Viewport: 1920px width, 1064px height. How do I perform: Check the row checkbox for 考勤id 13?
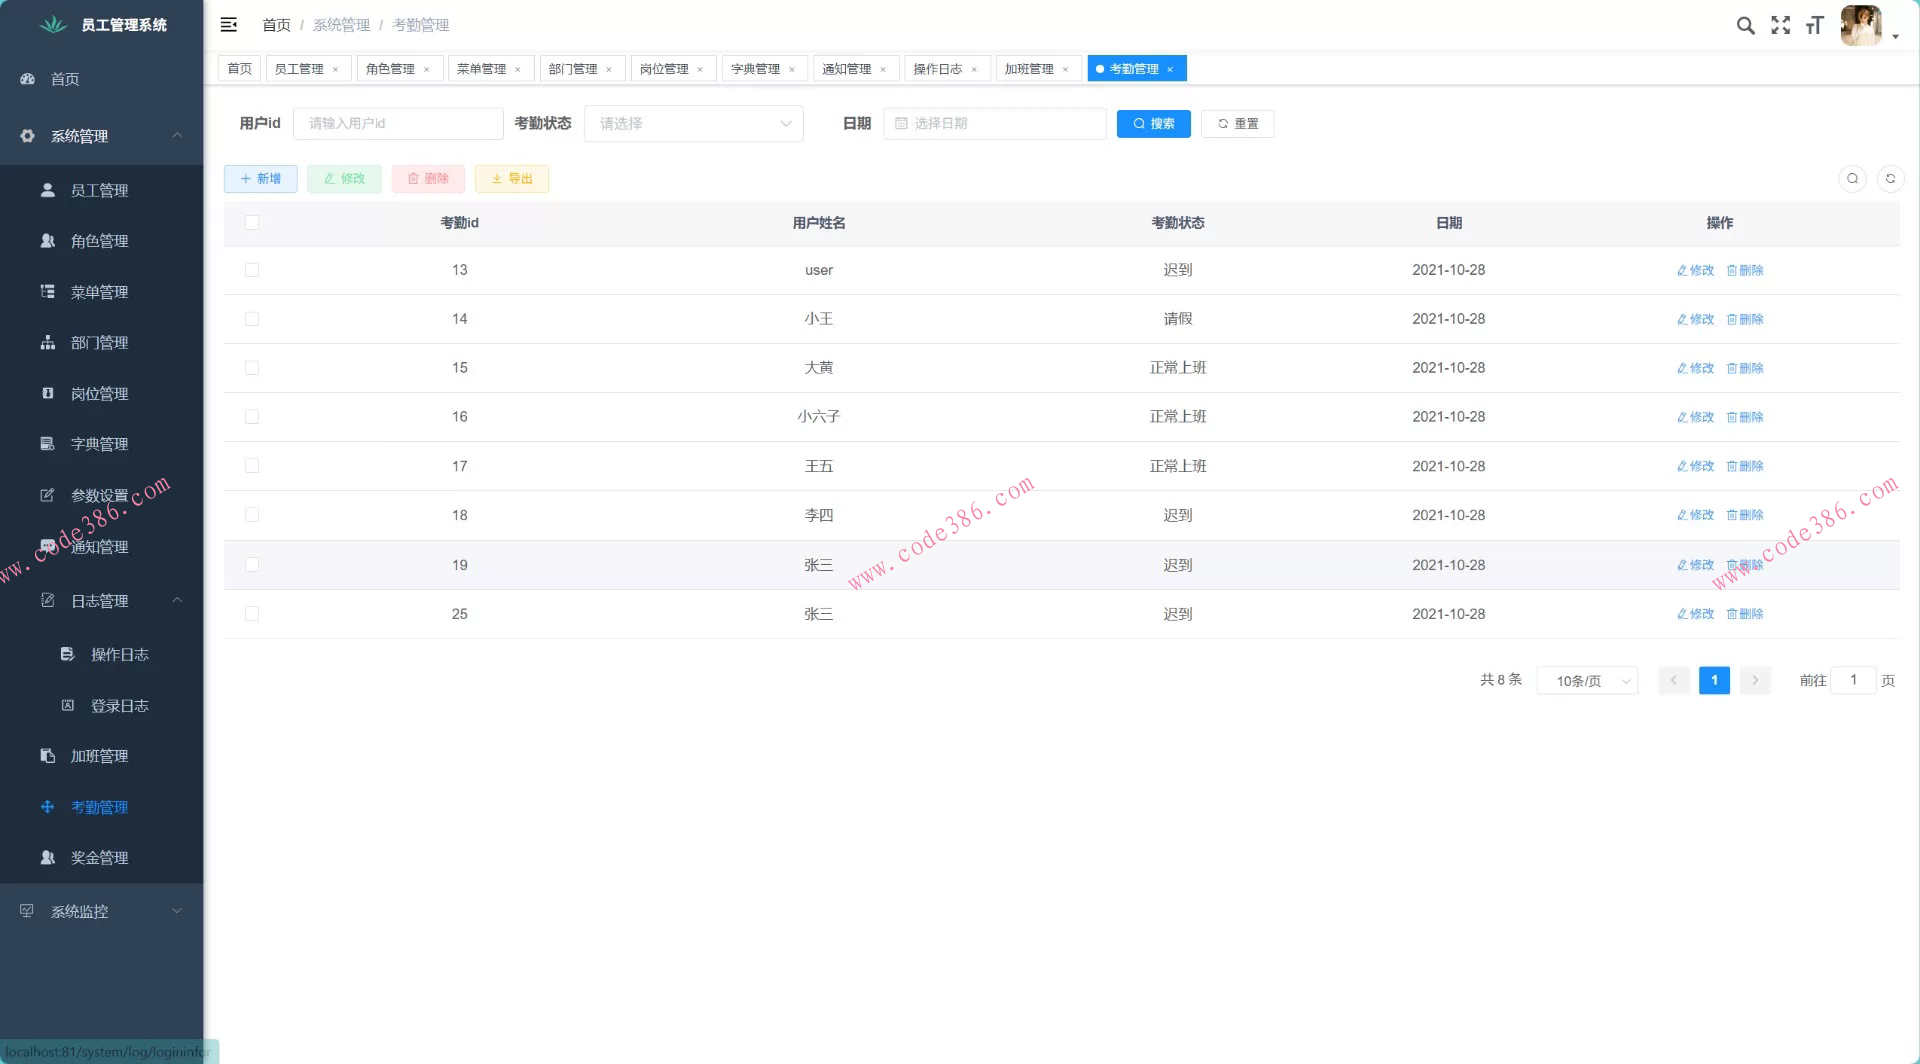pyautogui.click(x=252, y=270)
